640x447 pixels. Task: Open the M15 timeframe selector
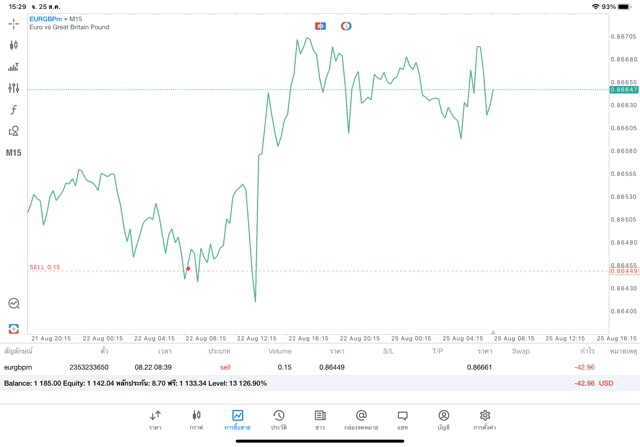pos(14,153)
